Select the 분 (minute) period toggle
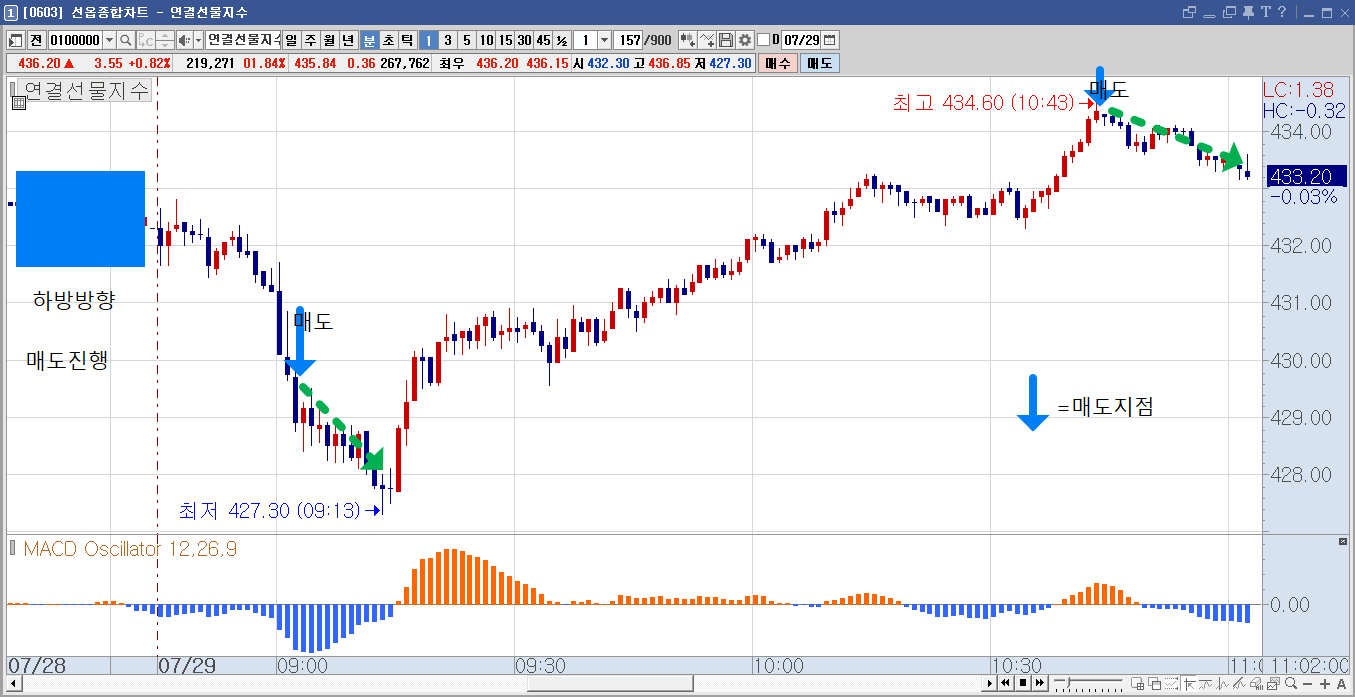The width and height of the screenshot is (1355, 697). tap(369, 40)
